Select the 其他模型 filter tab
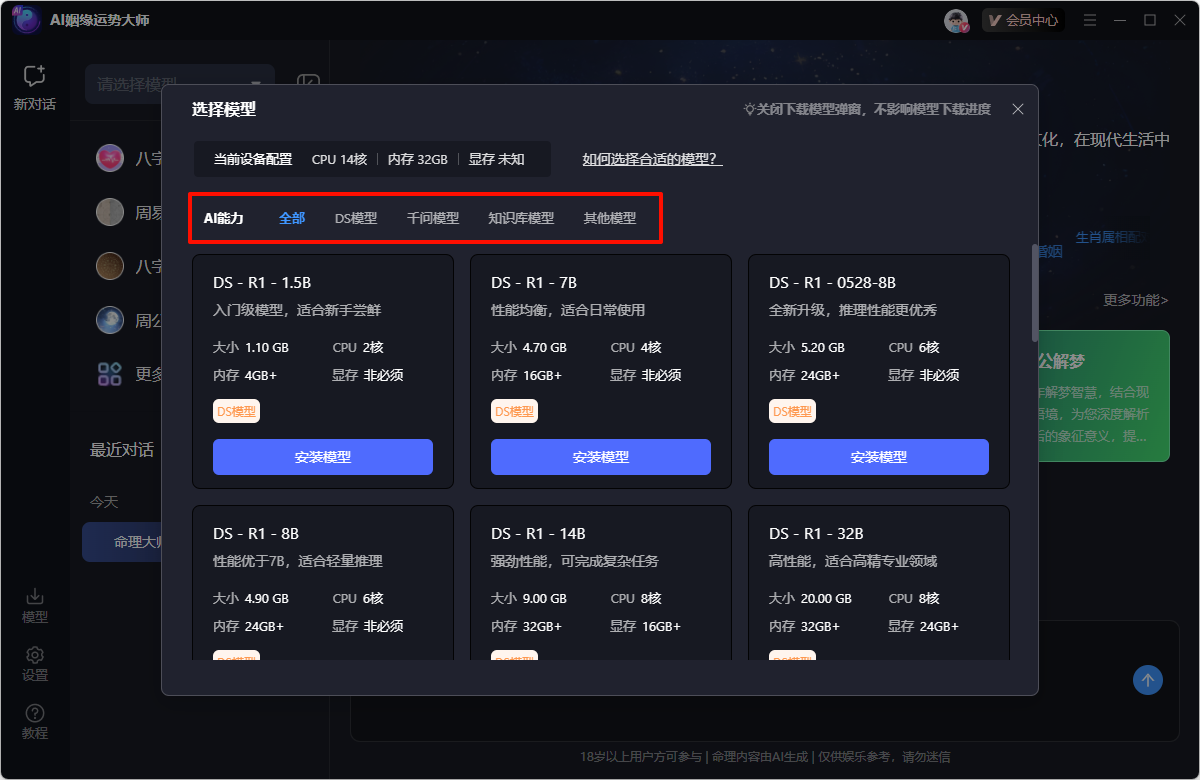The width and height of the screenshot is (1200, 780). pyautogui.click(x=609, y=218)
